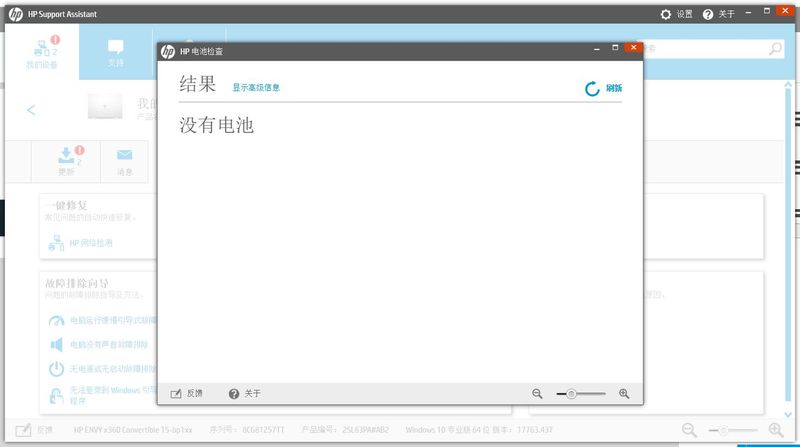Open 消息 messages section
This screenshot has height=447, width=800.
tap(125, 161)
